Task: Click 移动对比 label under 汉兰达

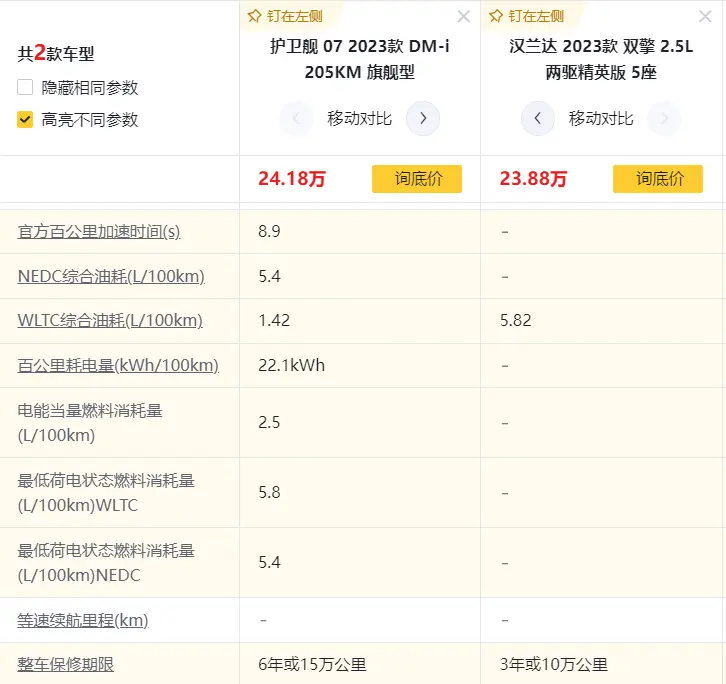Action: click(601, 119)
